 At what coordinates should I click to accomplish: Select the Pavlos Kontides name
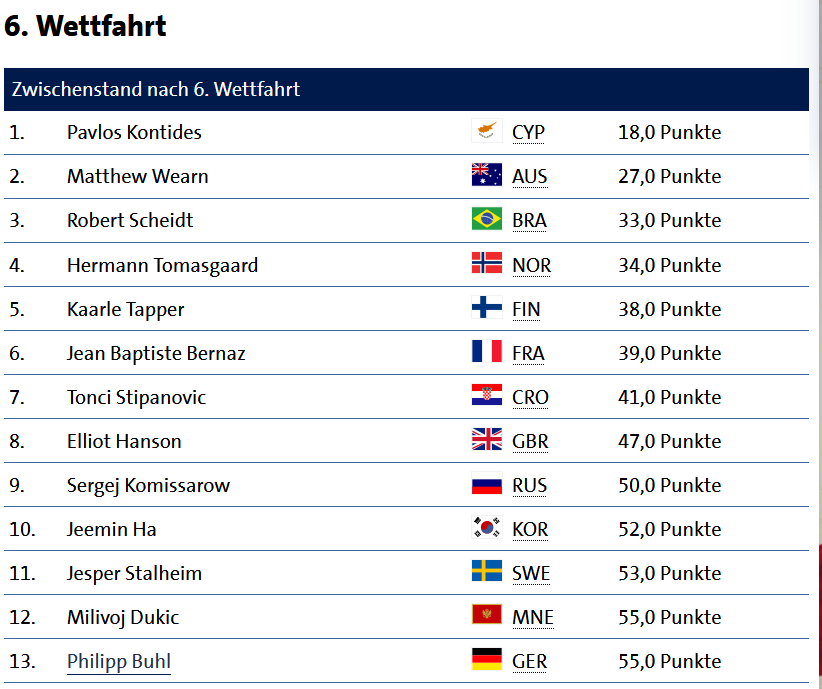pos(134,133)
